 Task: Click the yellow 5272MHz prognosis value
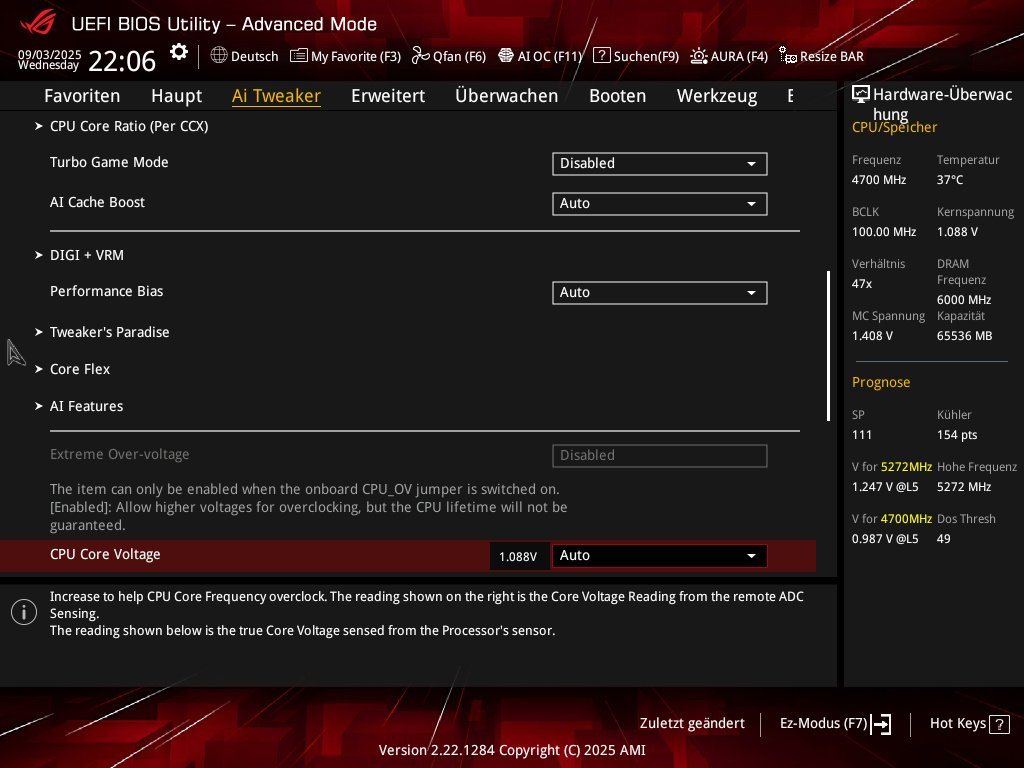(x=906, y=467)
